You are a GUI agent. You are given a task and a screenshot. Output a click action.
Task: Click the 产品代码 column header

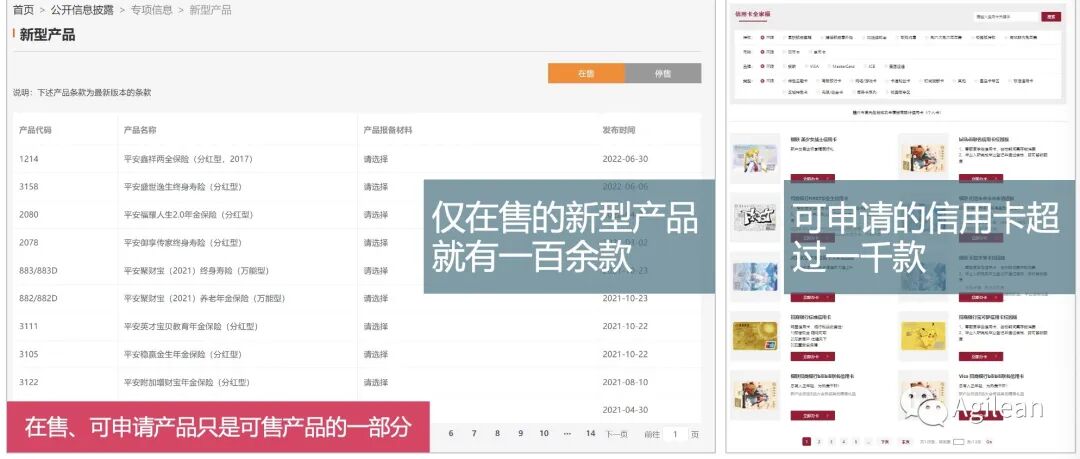pos(35,130)
